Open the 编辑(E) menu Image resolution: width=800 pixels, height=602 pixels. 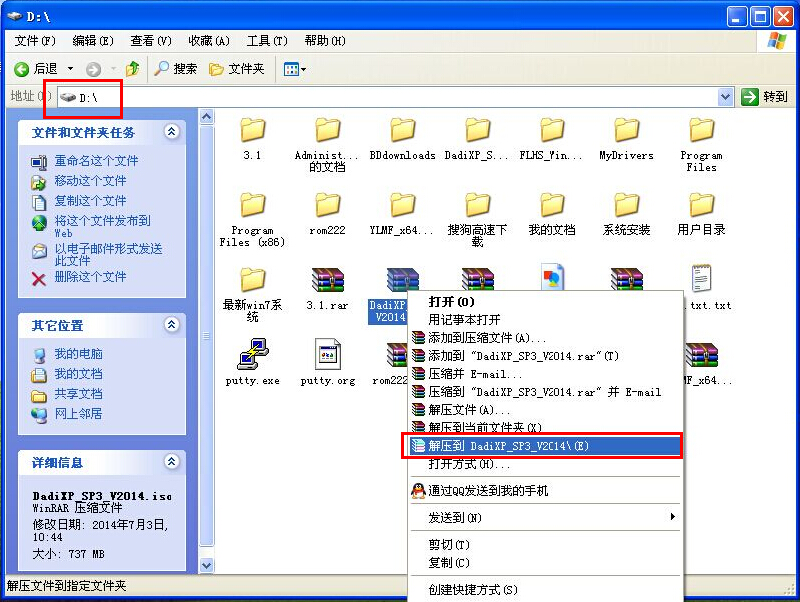tap(93, 41)
